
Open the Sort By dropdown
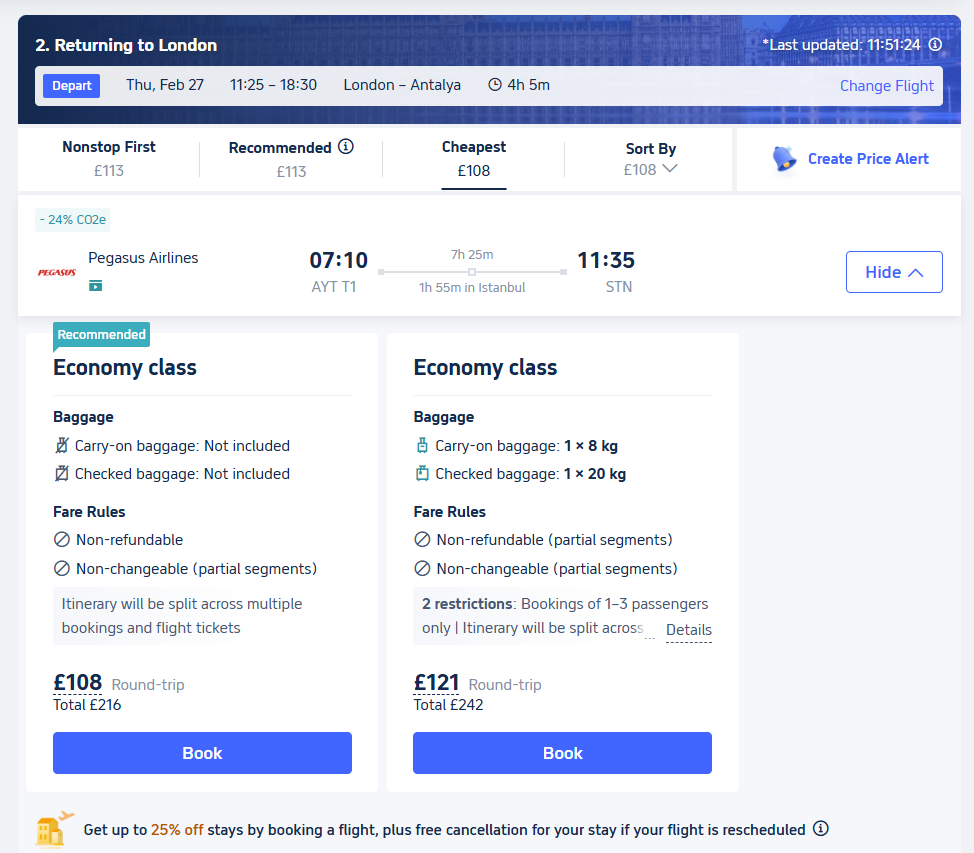point(650,159)
